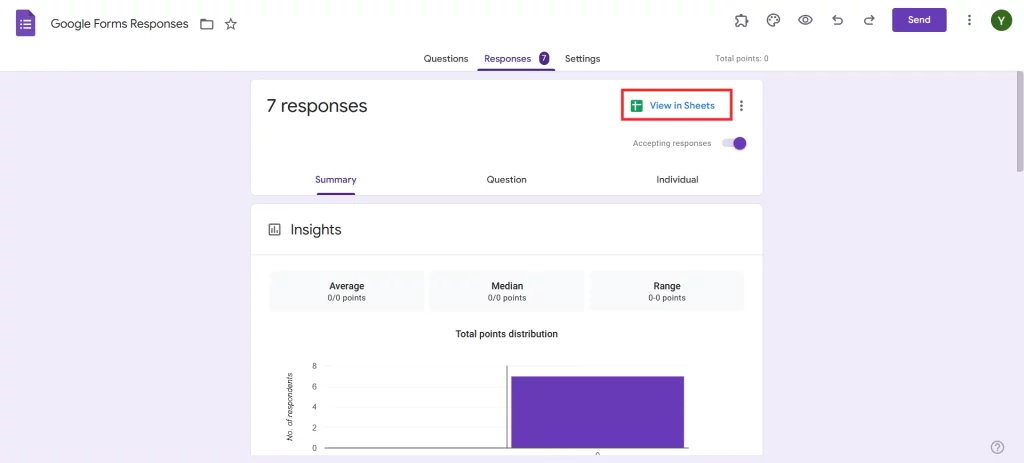Click the green Sheets icon

point(637,106)
